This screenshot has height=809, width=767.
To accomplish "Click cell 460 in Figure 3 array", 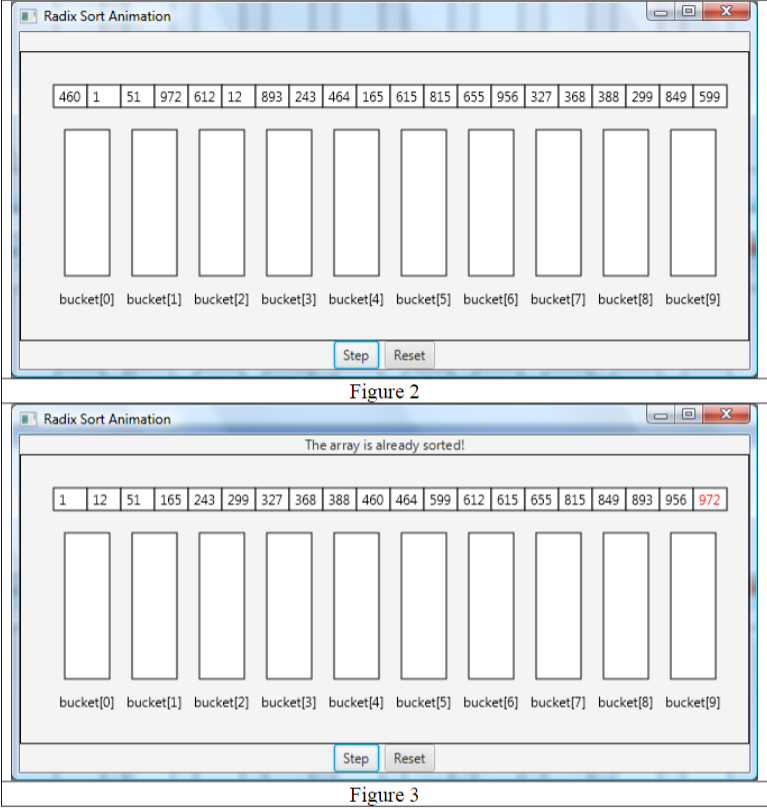I will coord(373,499).
